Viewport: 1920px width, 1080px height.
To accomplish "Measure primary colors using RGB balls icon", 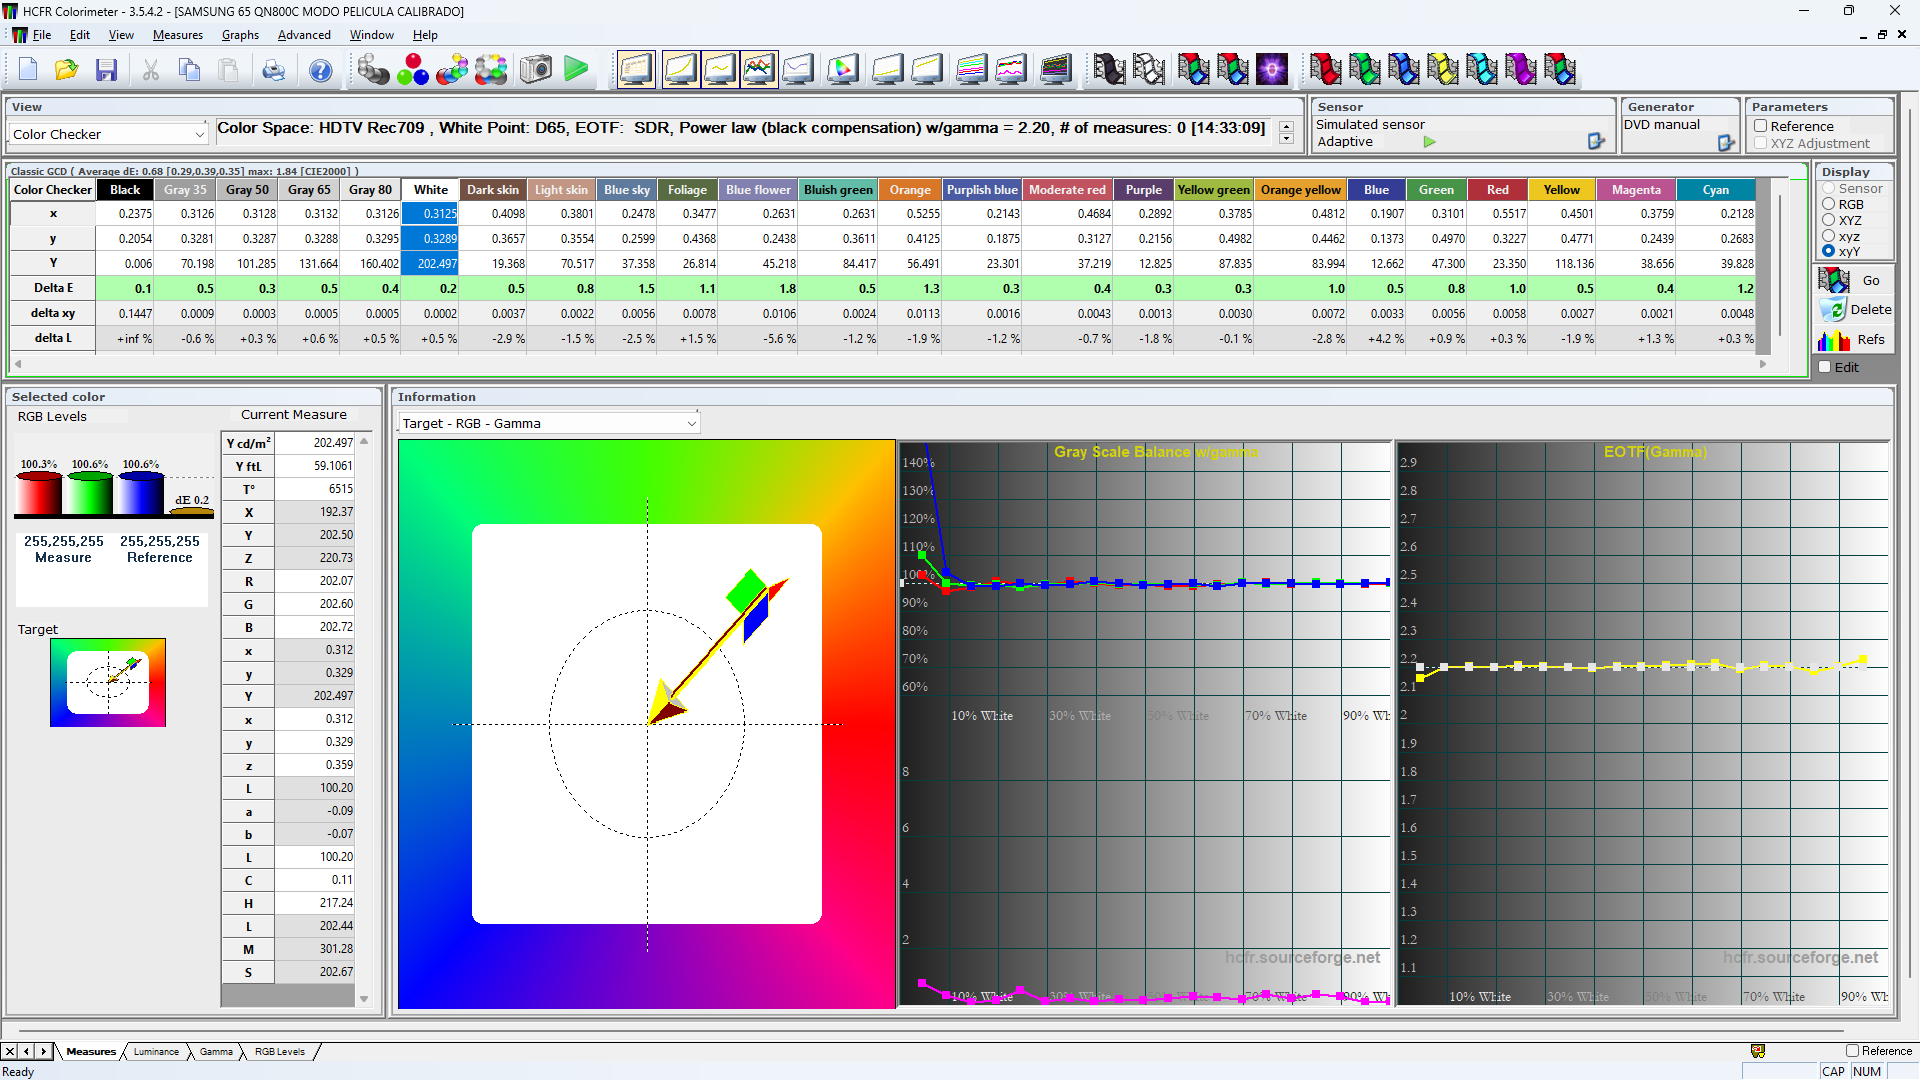I will click(x=412, y=69).
